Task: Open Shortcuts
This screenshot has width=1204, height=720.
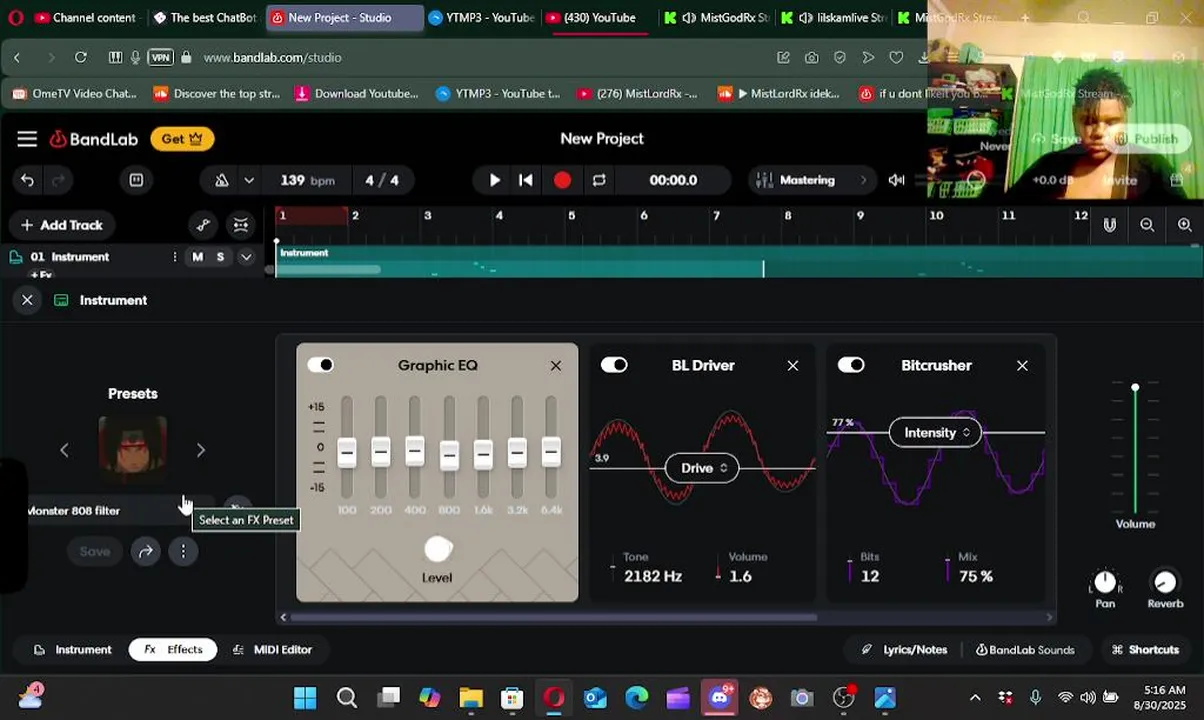Action: (x=1145, y=650)
